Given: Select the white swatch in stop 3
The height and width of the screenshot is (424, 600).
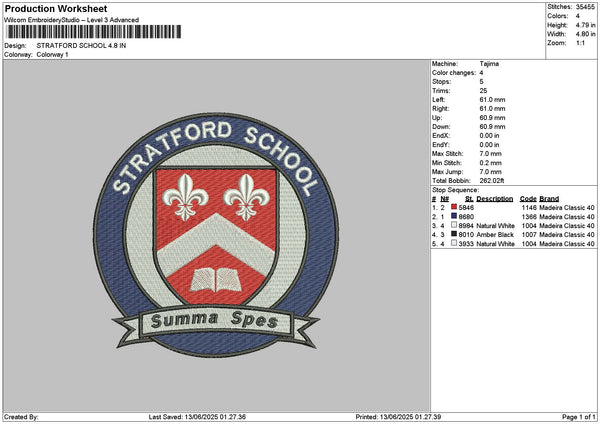Looking at the screenshot, I should (x=453, y=225).
